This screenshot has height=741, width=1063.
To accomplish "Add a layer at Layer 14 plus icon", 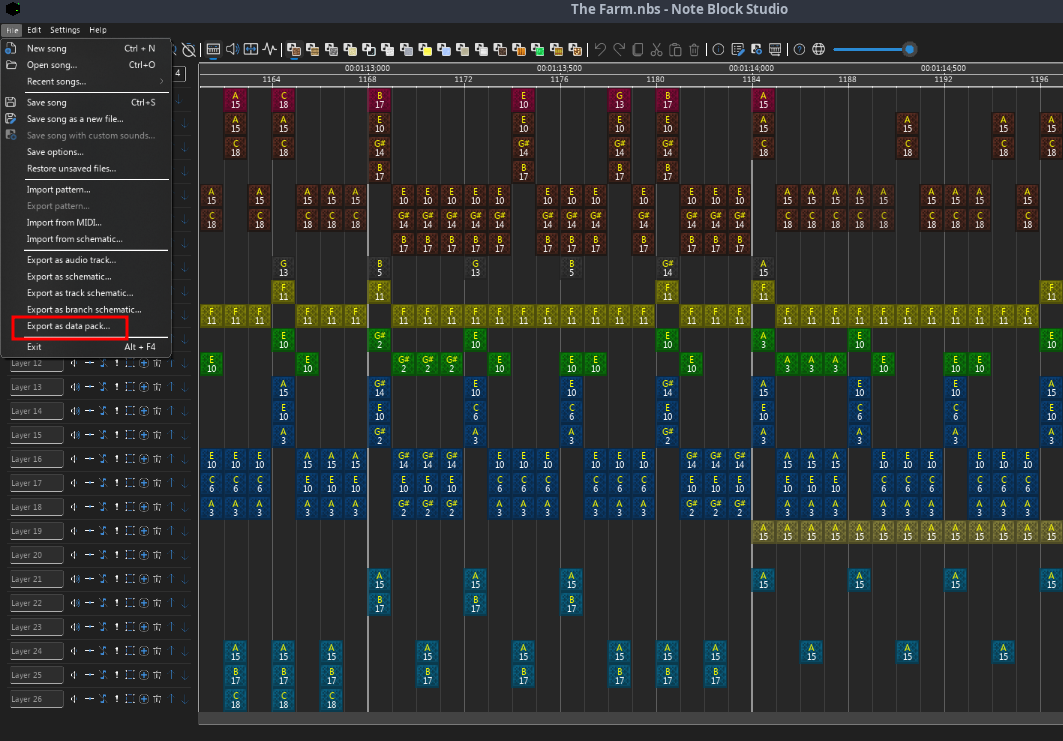I will tap(144, 411).
